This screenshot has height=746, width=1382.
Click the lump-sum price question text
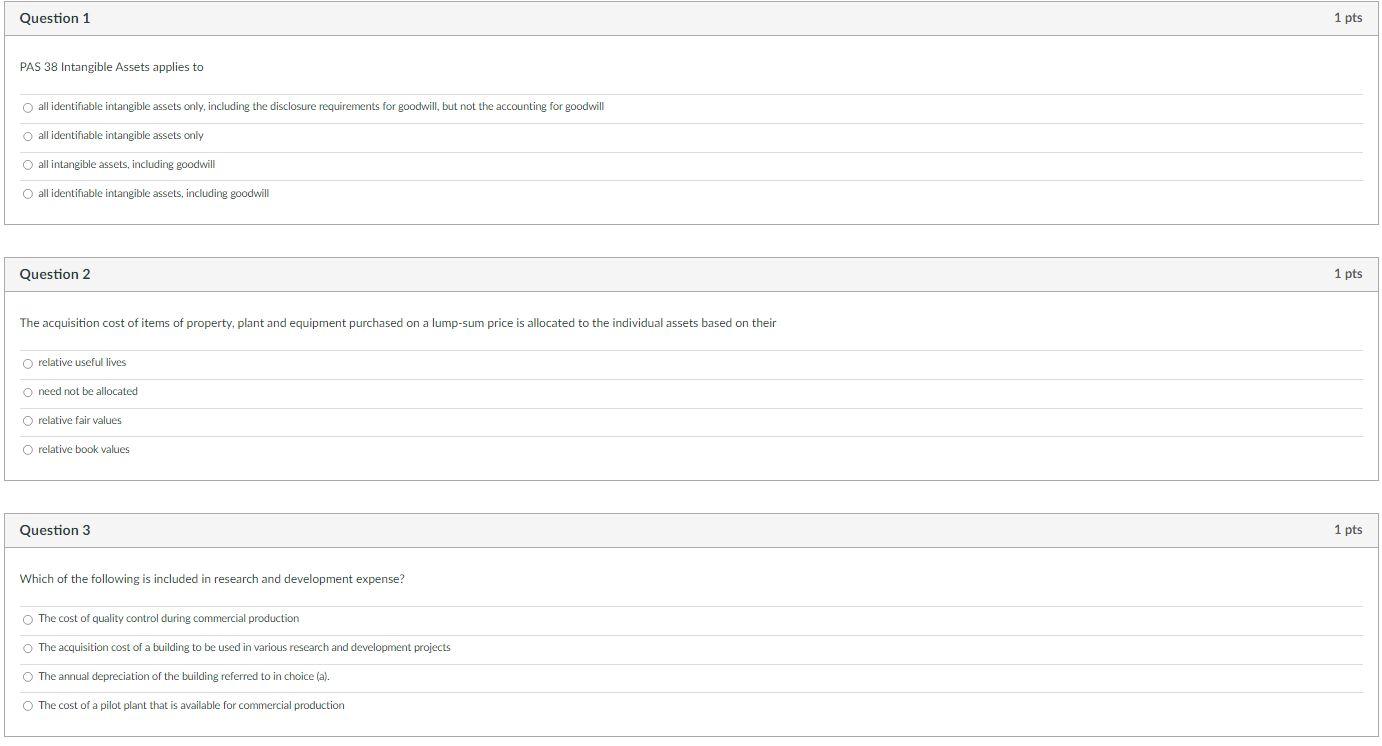click(400, 322)
